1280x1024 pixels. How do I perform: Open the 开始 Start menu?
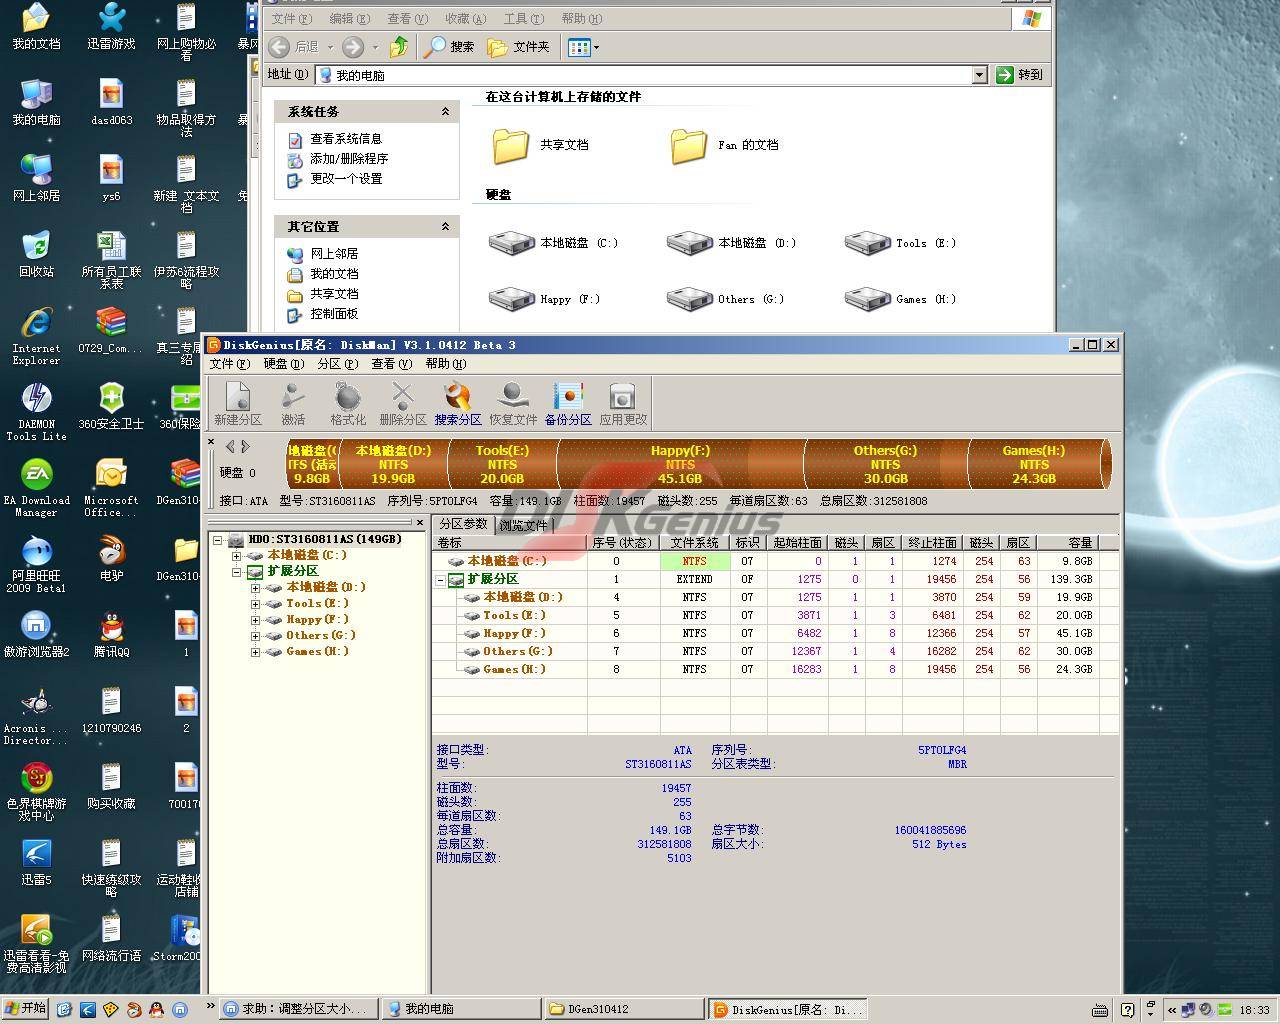pyautogui.click(x=26, y=1009)
